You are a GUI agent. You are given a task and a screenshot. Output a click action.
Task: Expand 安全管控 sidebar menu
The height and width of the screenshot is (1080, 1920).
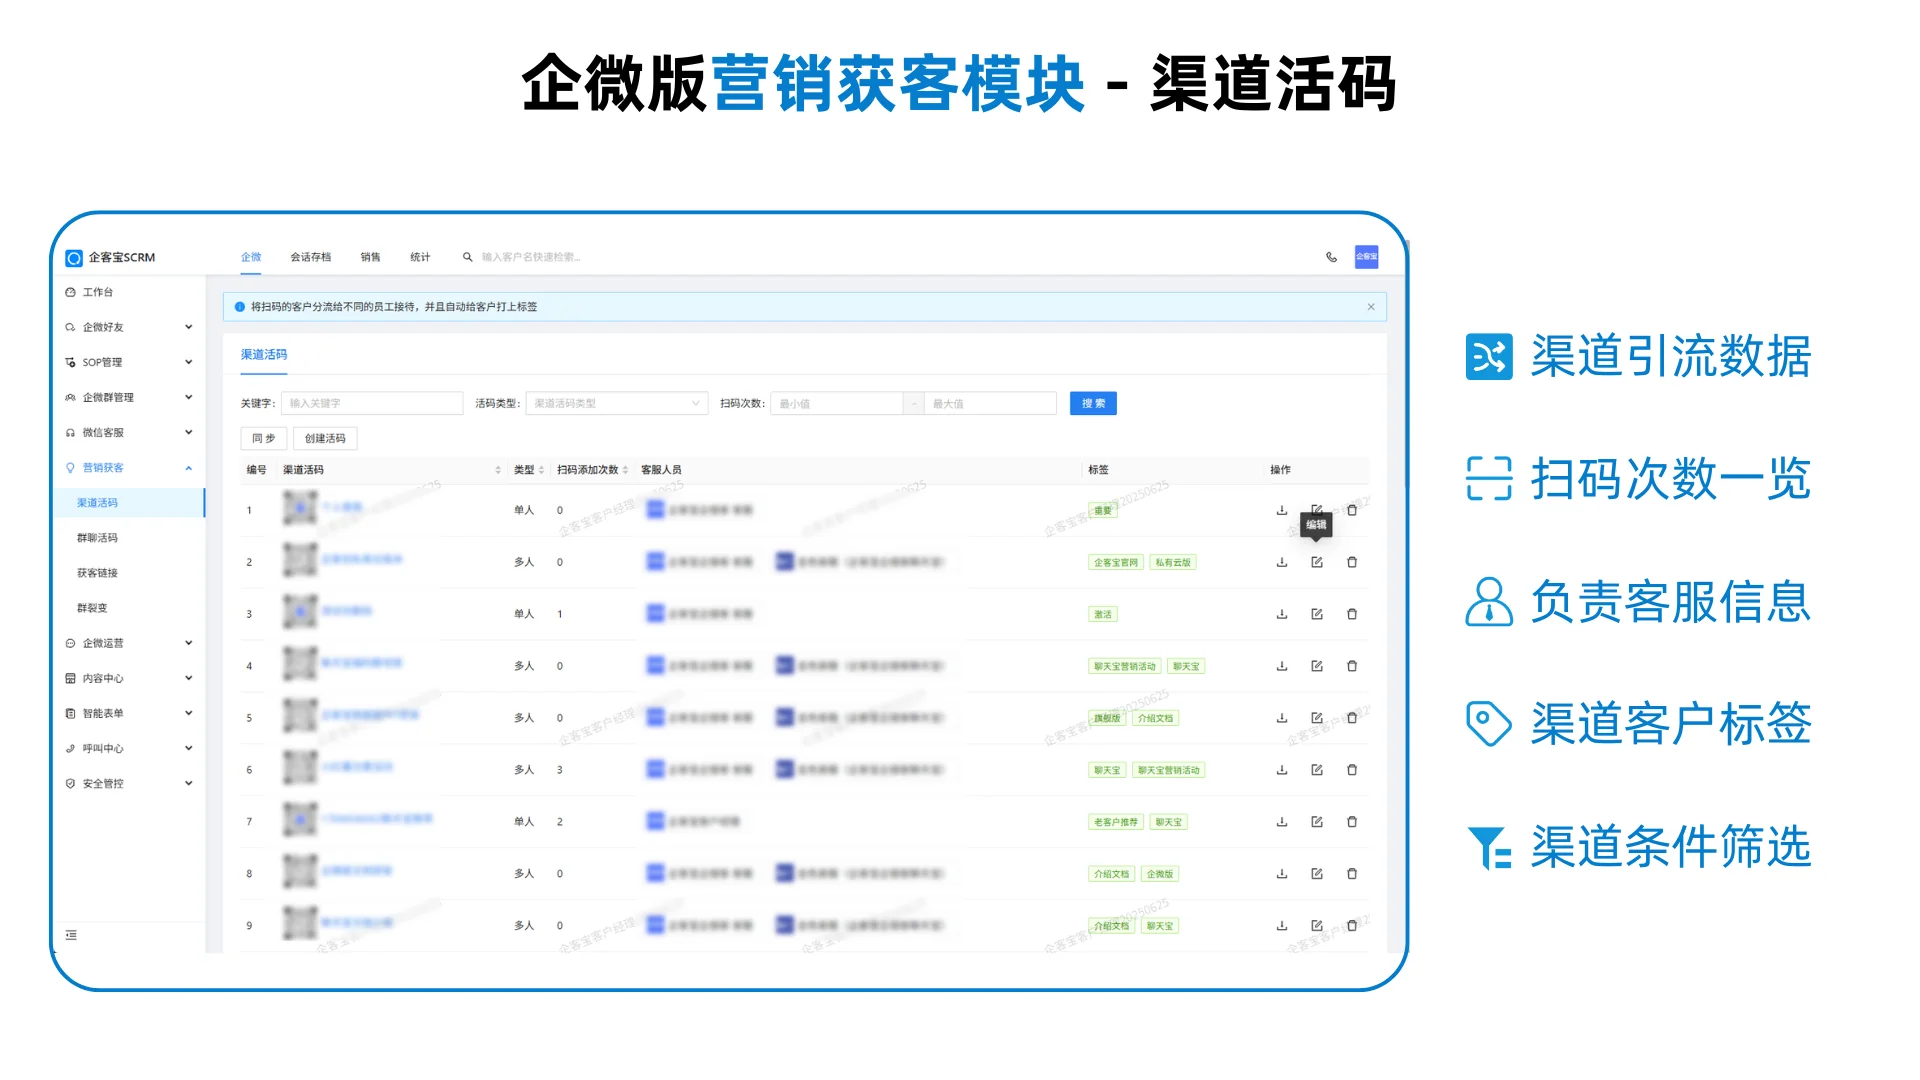coord(129,783)
